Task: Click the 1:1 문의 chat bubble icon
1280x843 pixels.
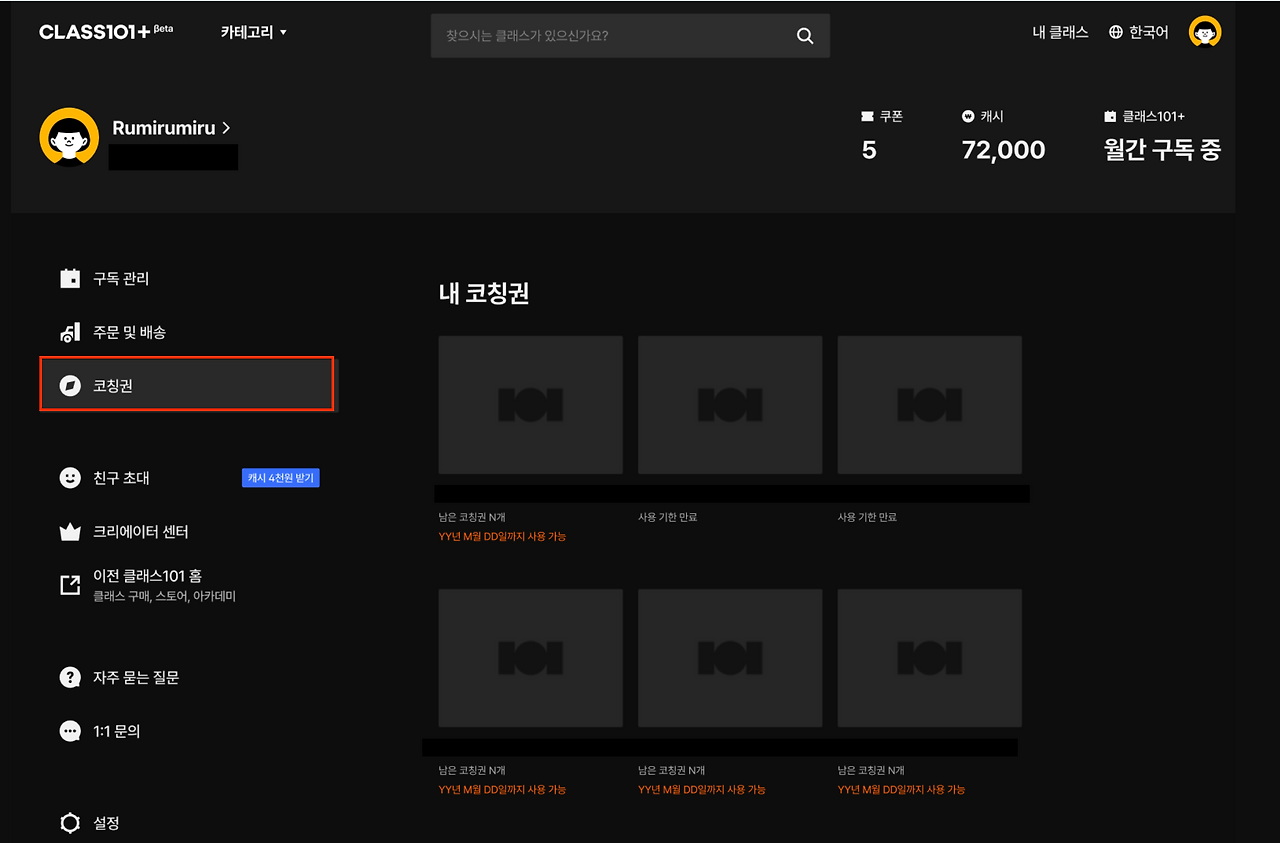Action: click(70, 730)
